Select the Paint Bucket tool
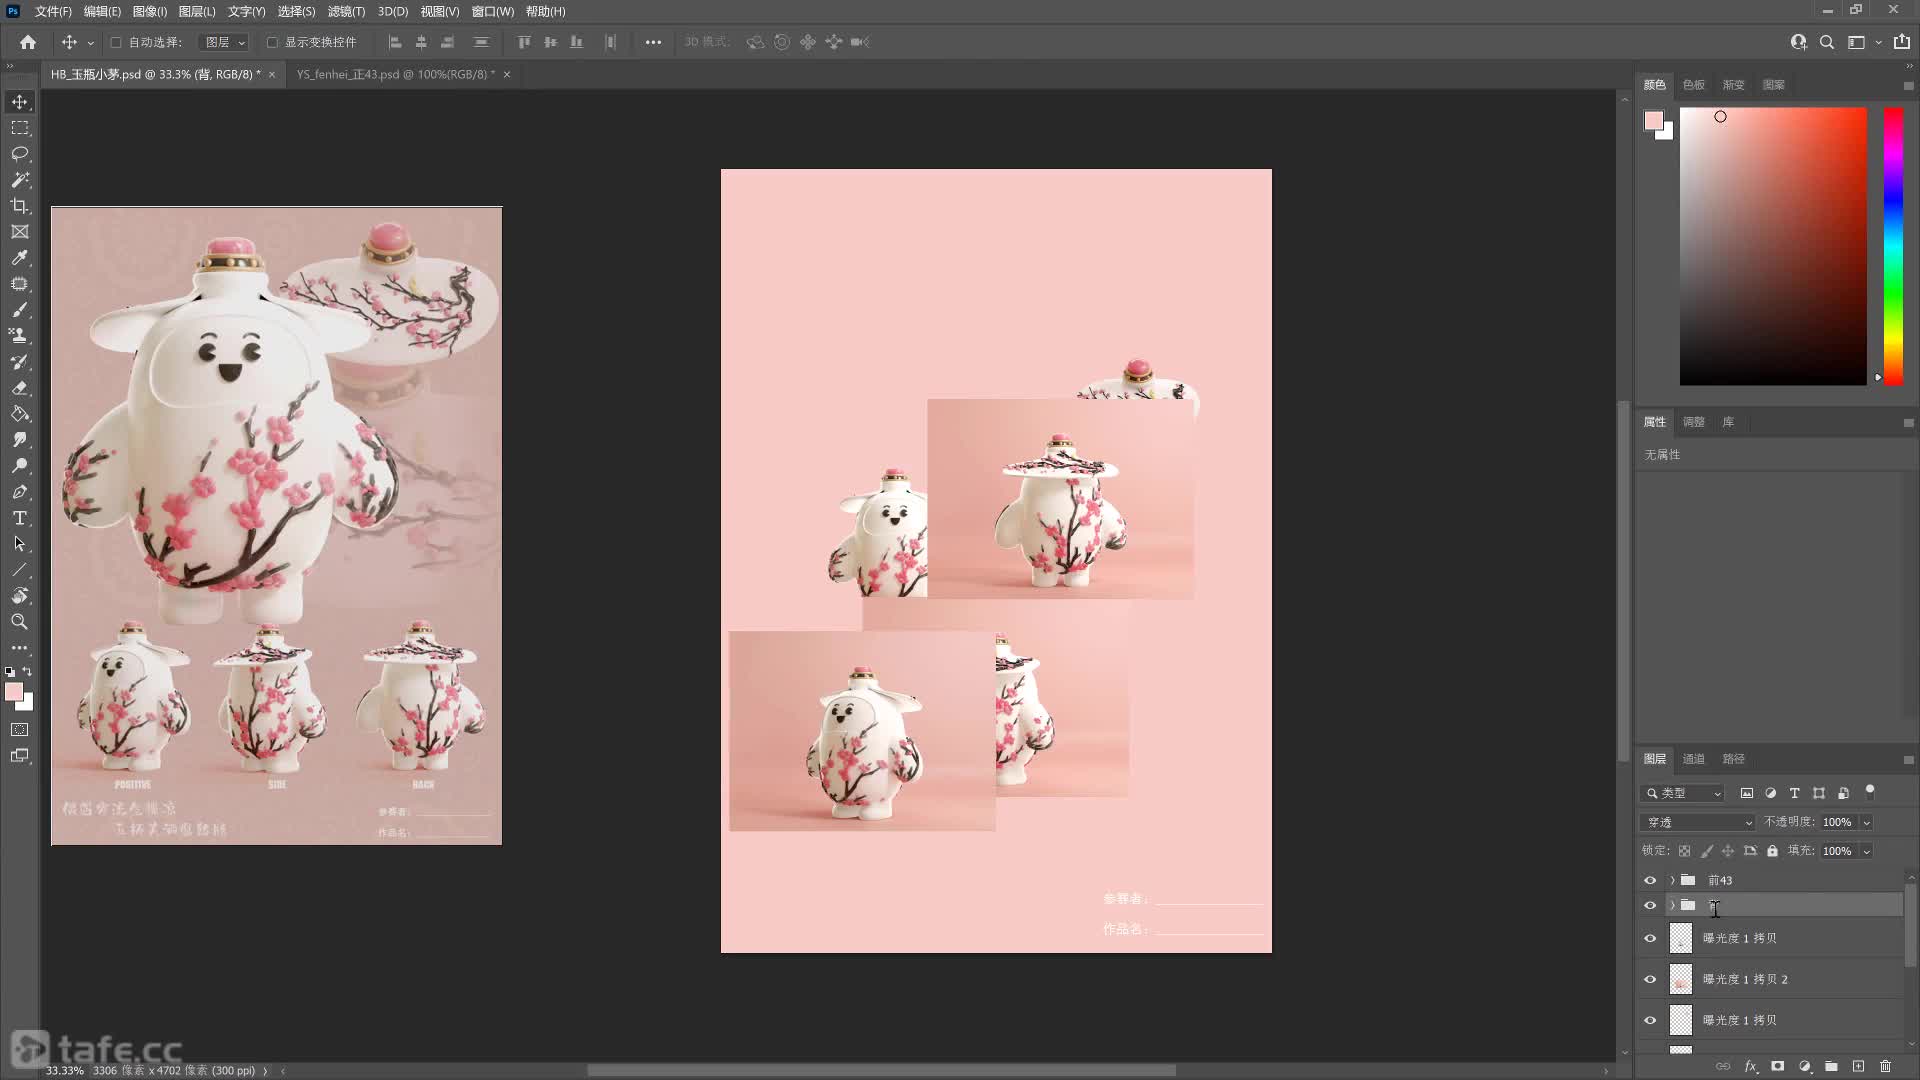Viewport: 1920px width, 1080px height. coord(20,414)
